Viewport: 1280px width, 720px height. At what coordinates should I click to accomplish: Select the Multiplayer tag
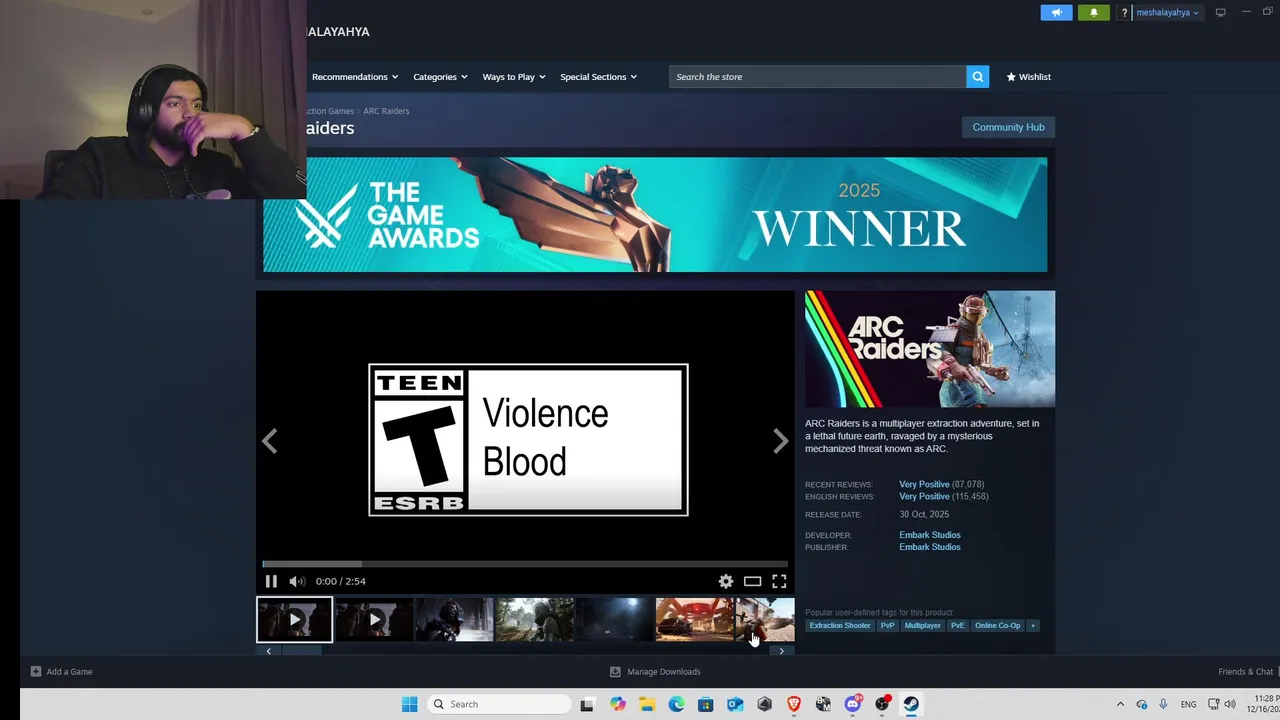pyautogui.click(x=922, y=626)
